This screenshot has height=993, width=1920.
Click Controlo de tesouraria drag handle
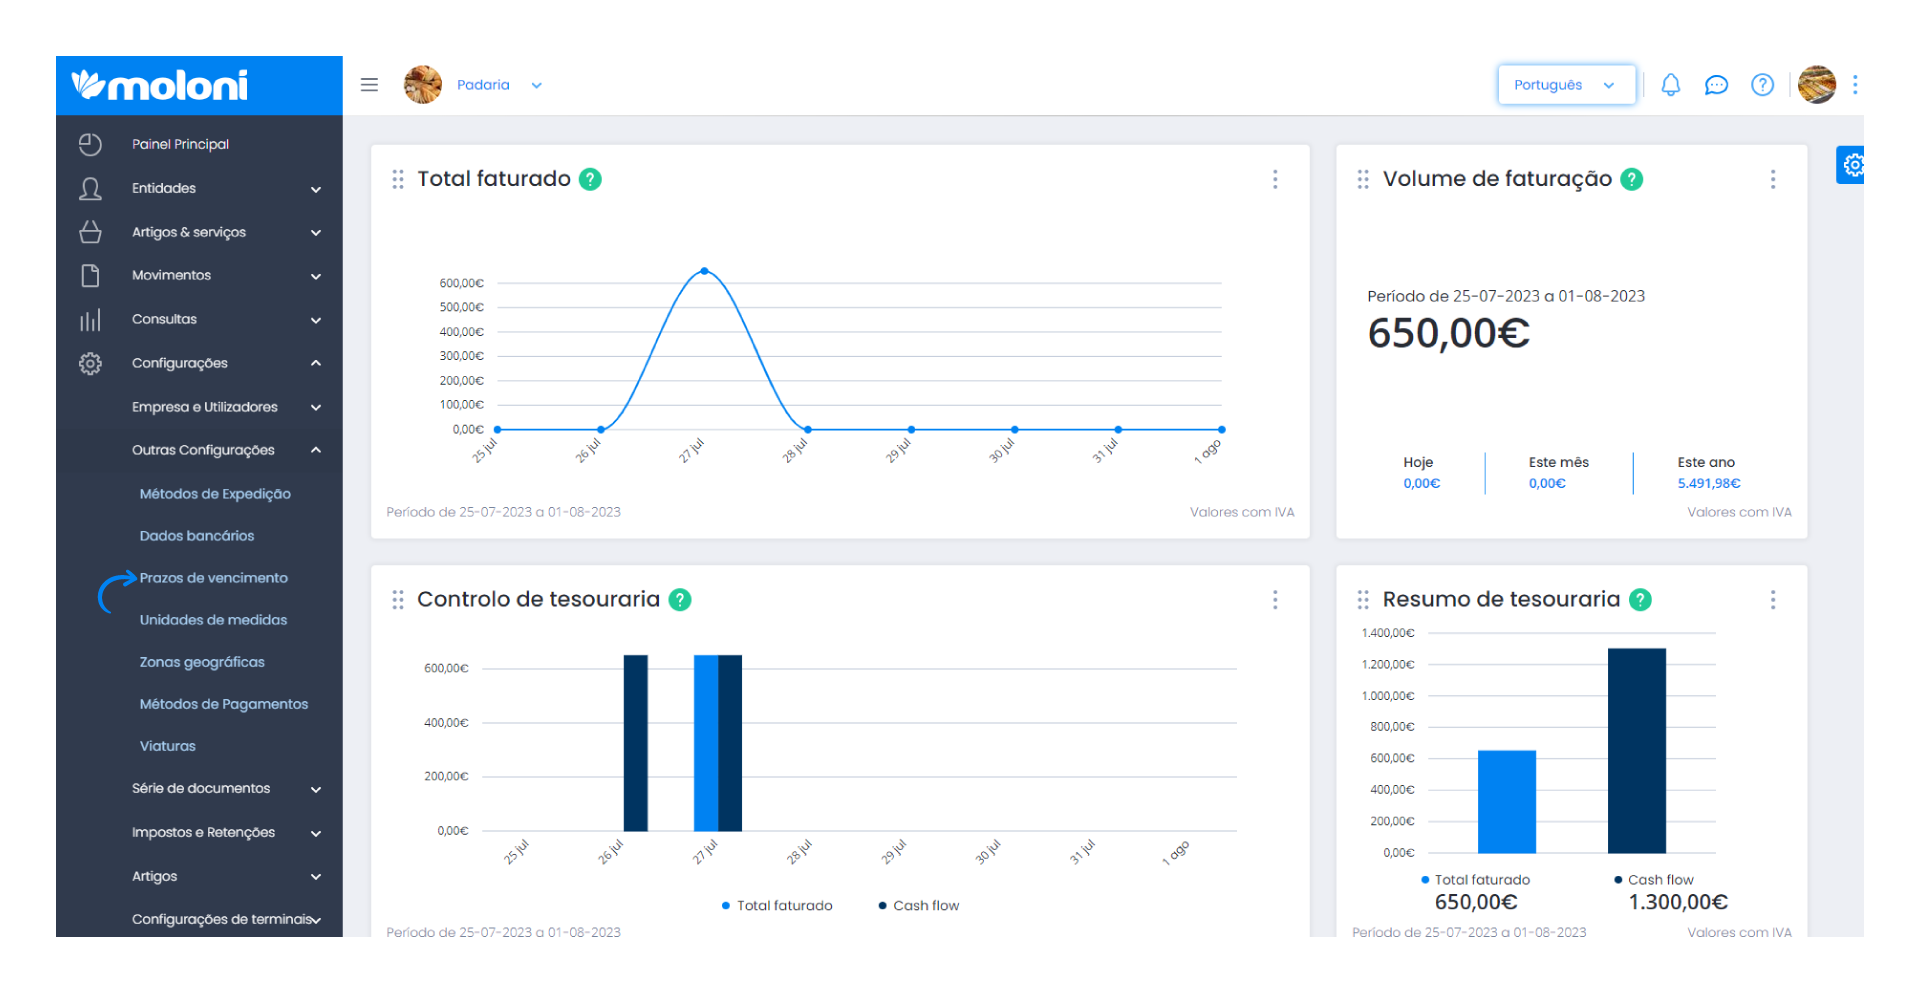[x=398, y=600]
